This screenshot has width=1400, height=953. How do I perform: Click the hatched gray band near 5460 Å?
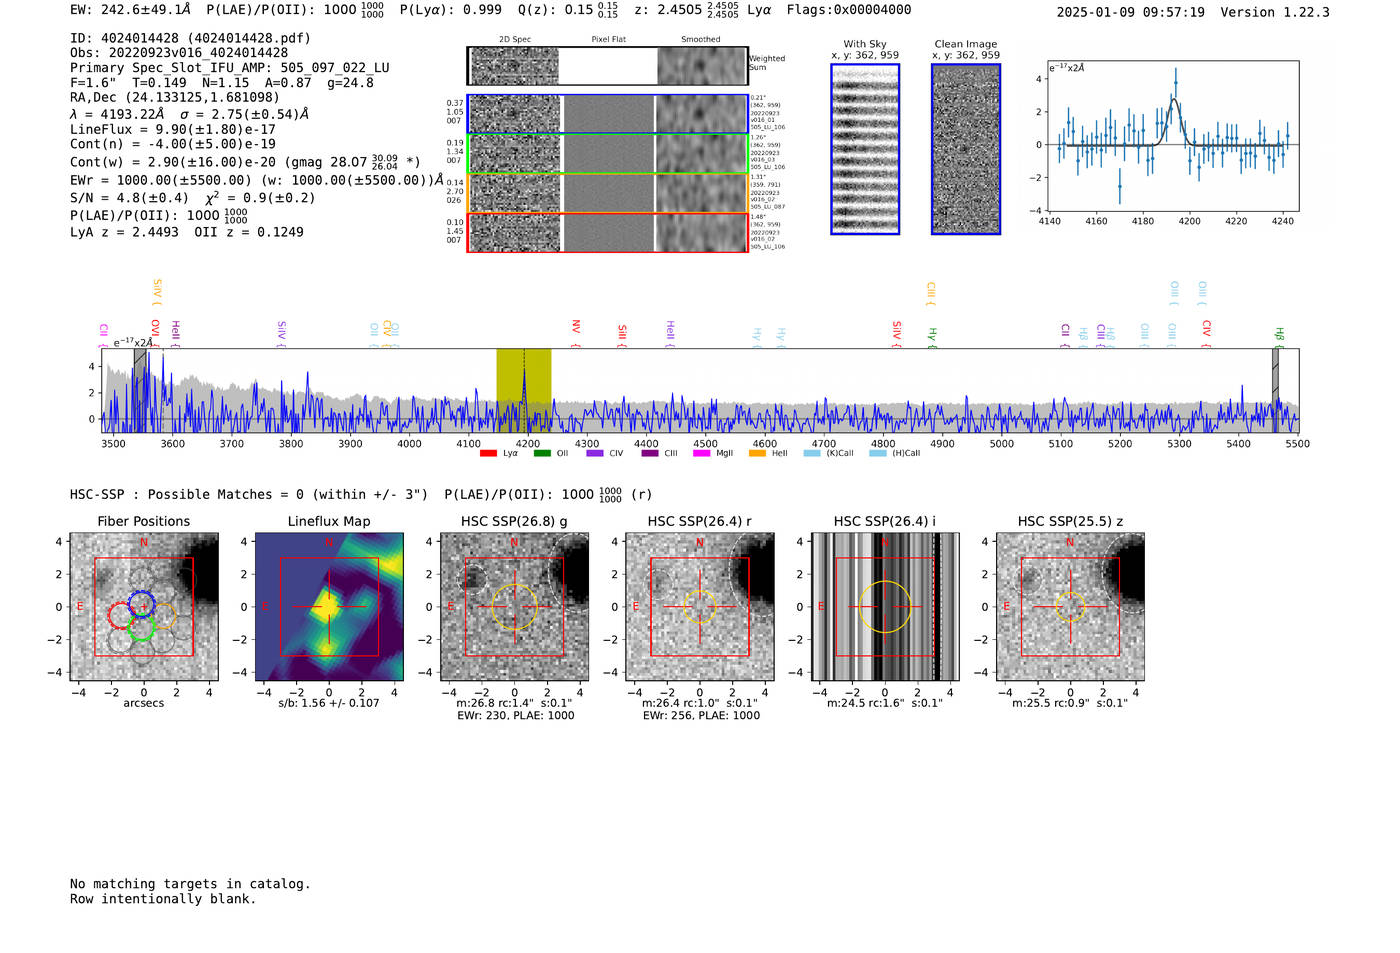point(1275,390)
